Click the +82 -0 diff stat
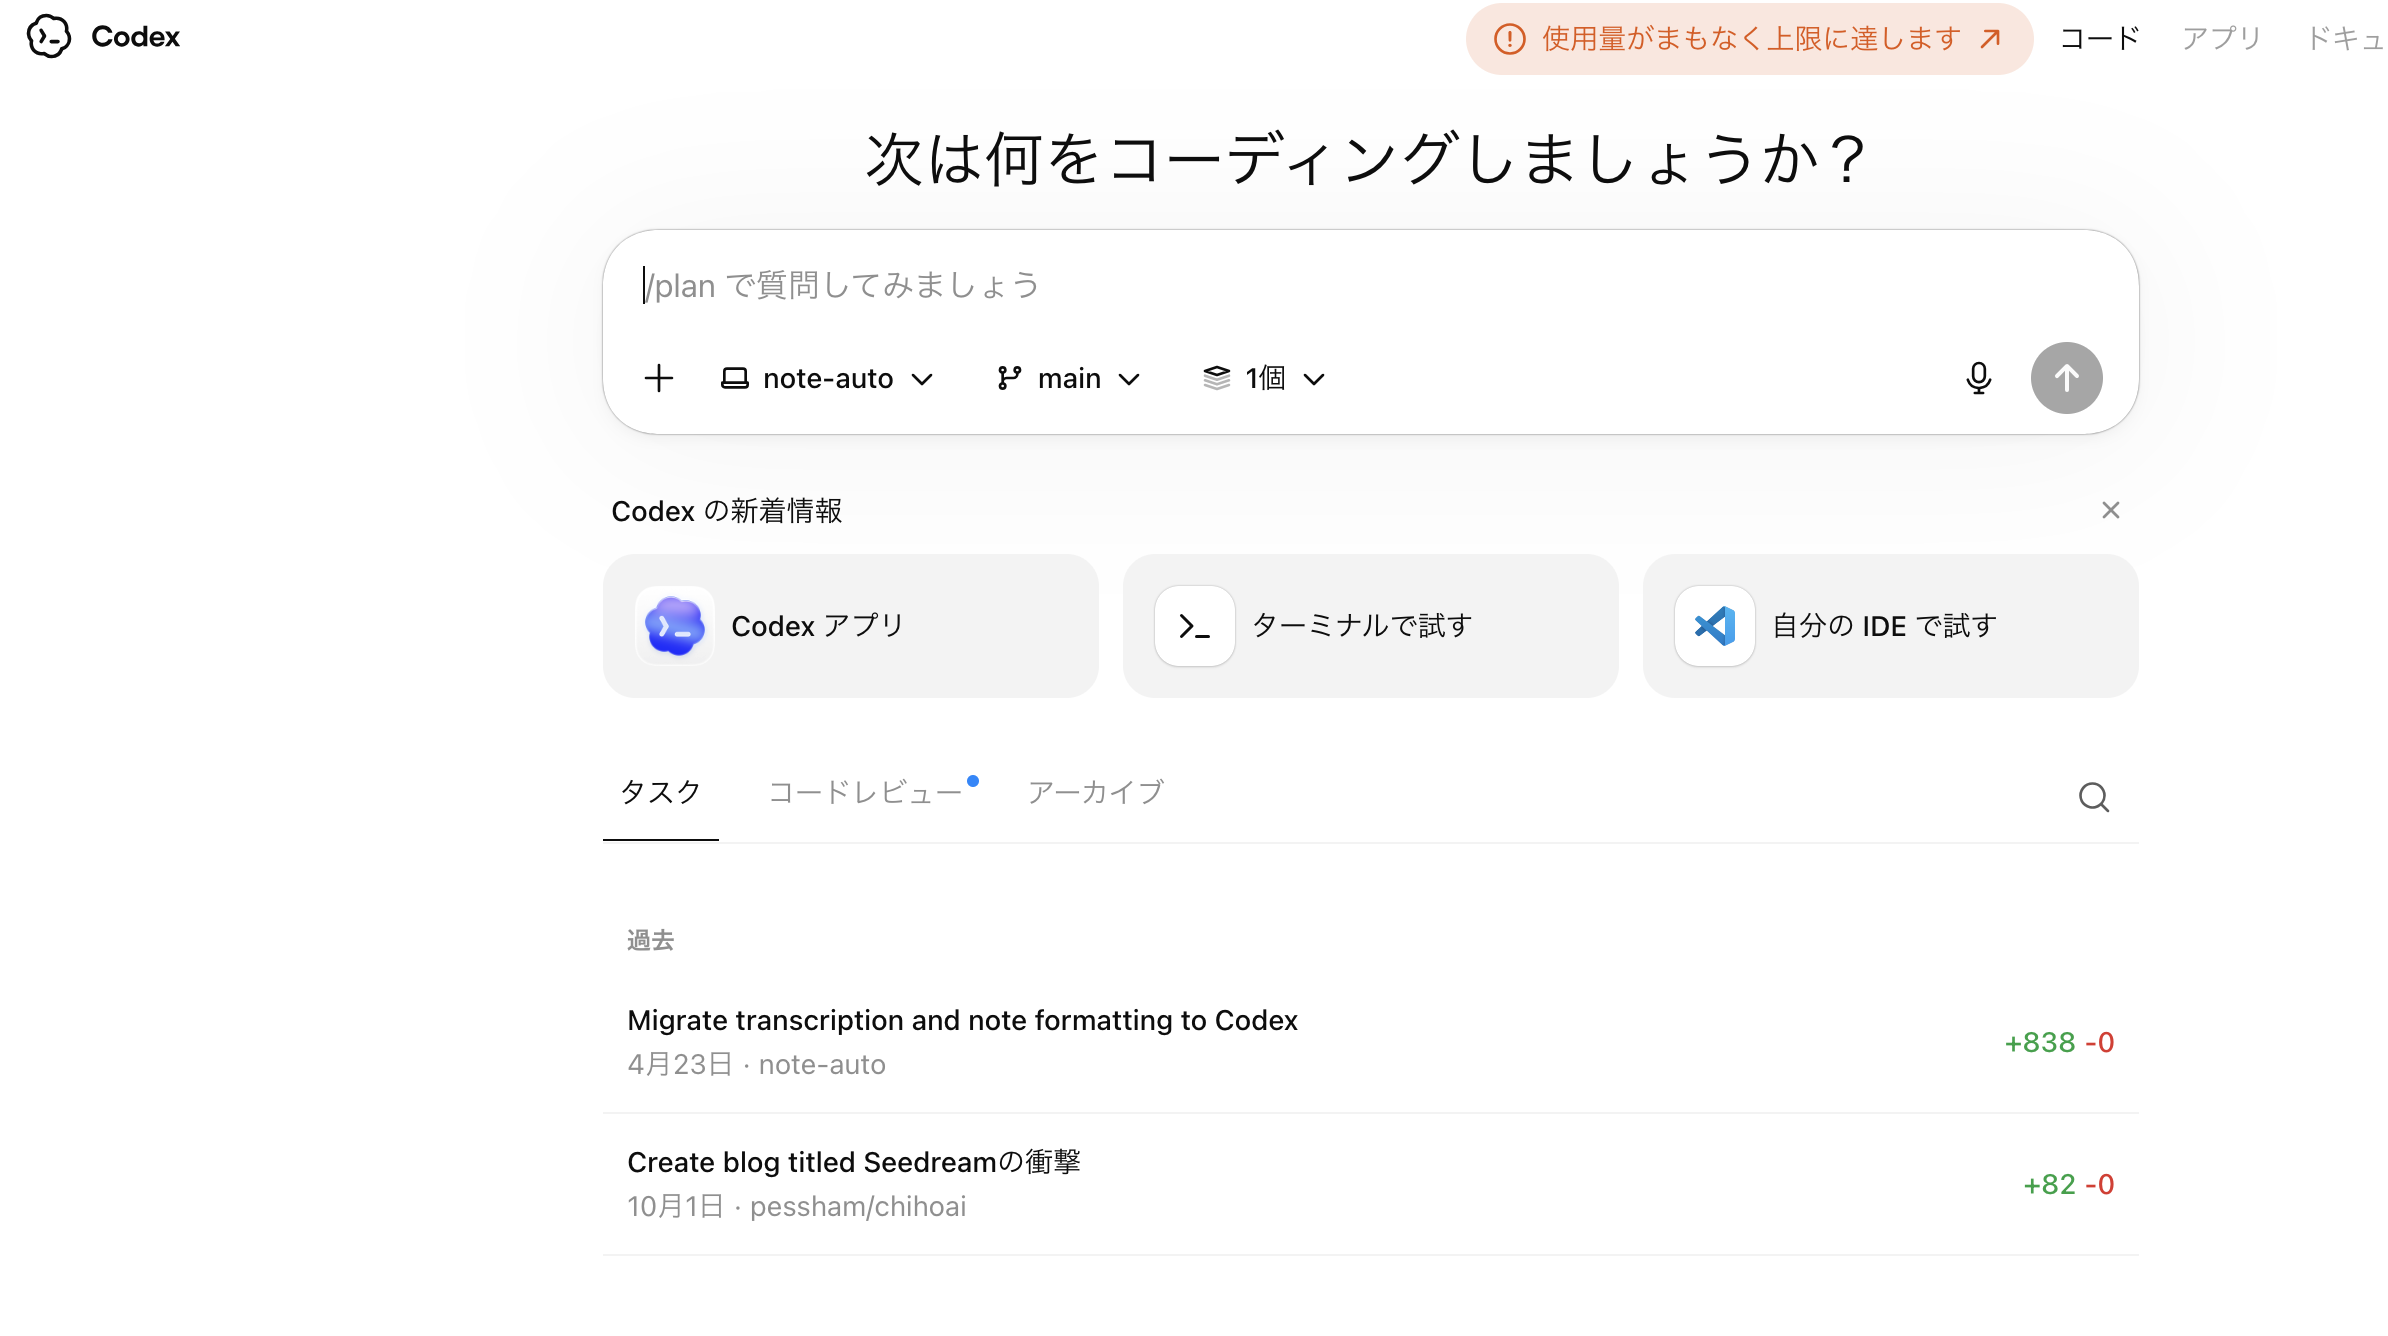 [x=2068, y=1184]
